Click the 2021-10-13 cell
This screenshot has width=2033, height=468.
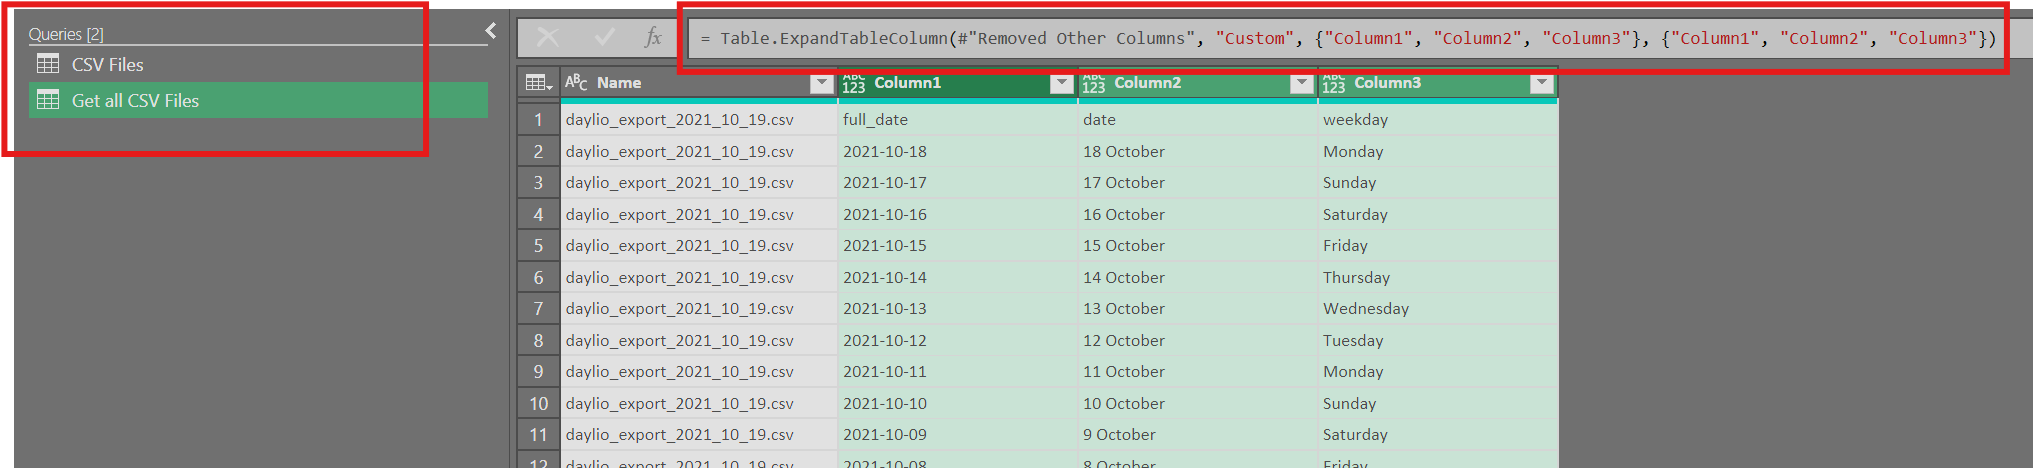click(x=958, y=309)
